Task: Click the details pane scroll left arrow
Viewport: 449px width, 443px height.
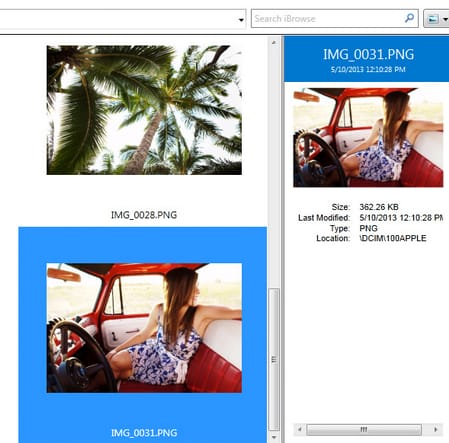Action: [x=299, y=429]
